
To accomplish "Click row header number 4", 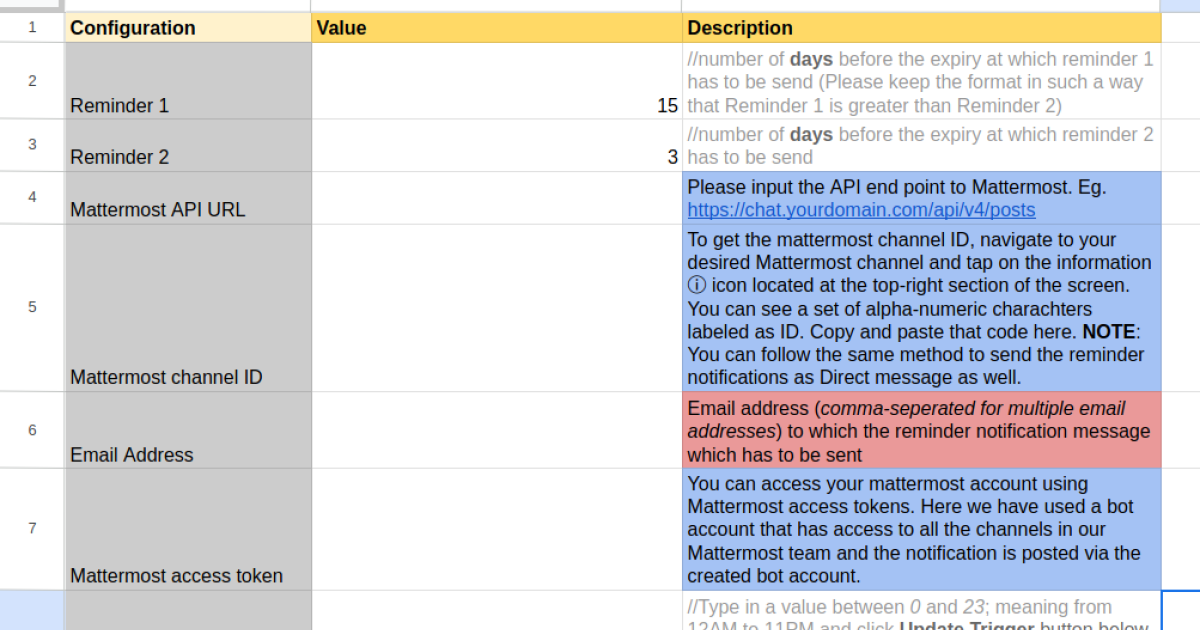I will point(32,198).
